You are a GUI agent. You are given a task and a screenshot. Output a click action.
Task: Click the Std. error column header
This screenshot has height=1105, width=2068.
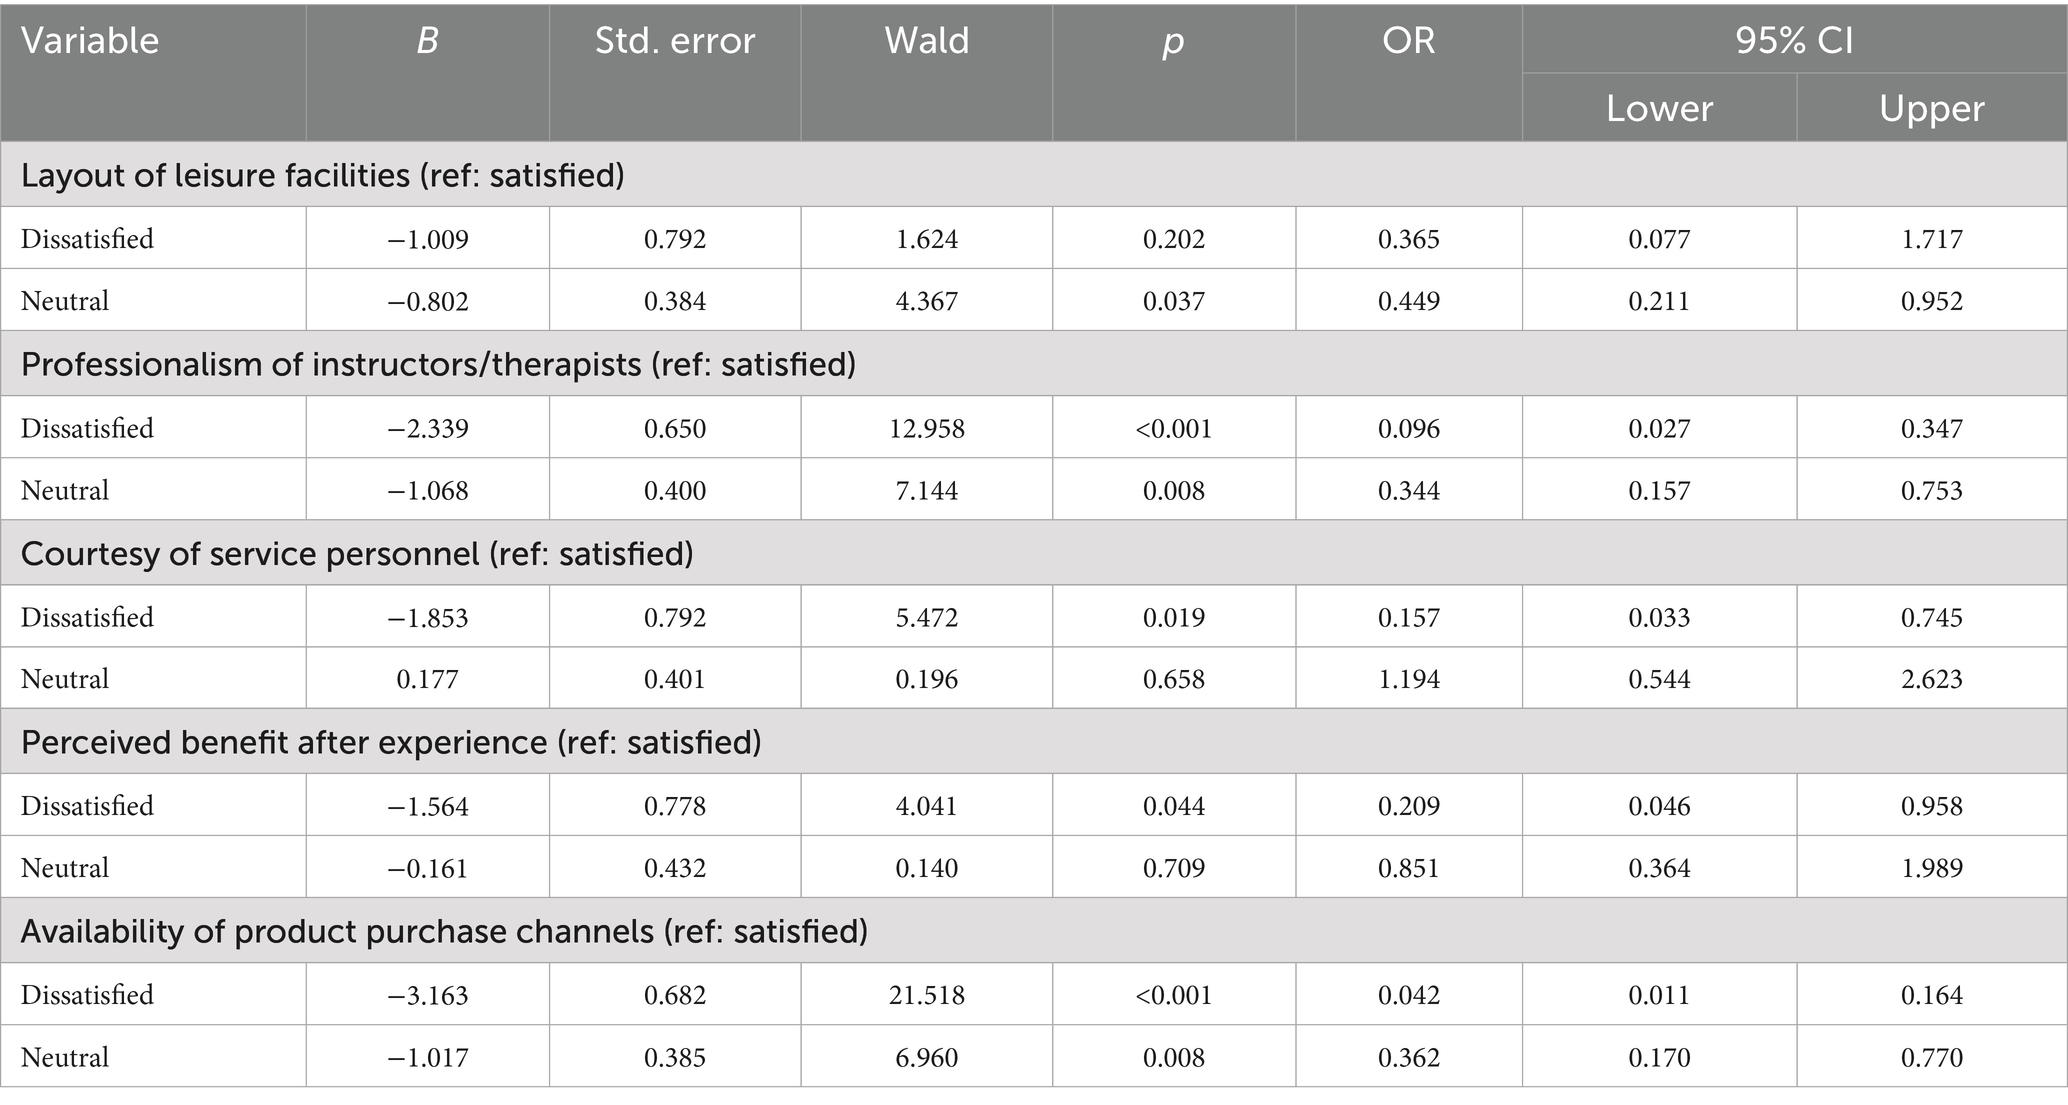675,41
